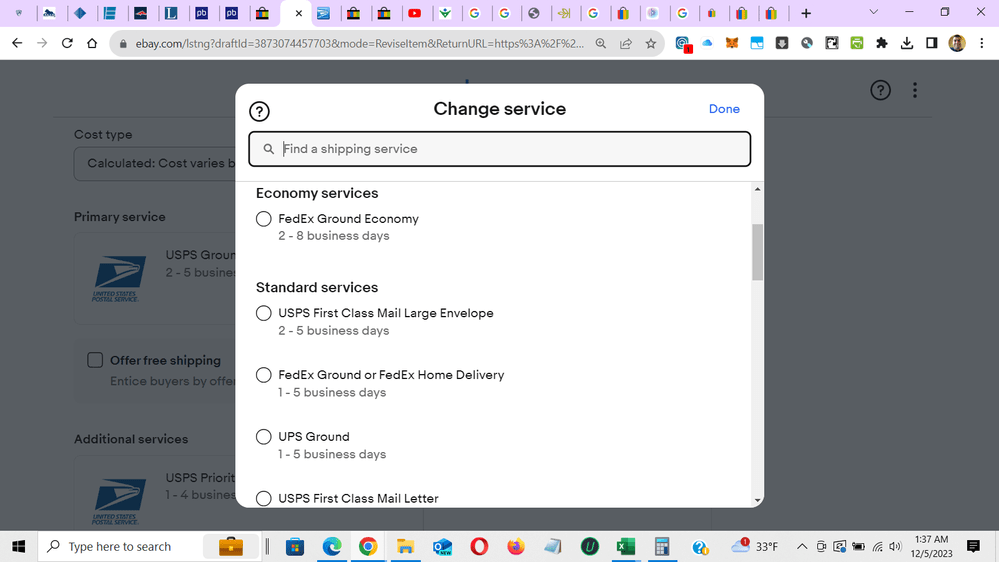Open the Cost type Calculated dropdown

(155, 164)
